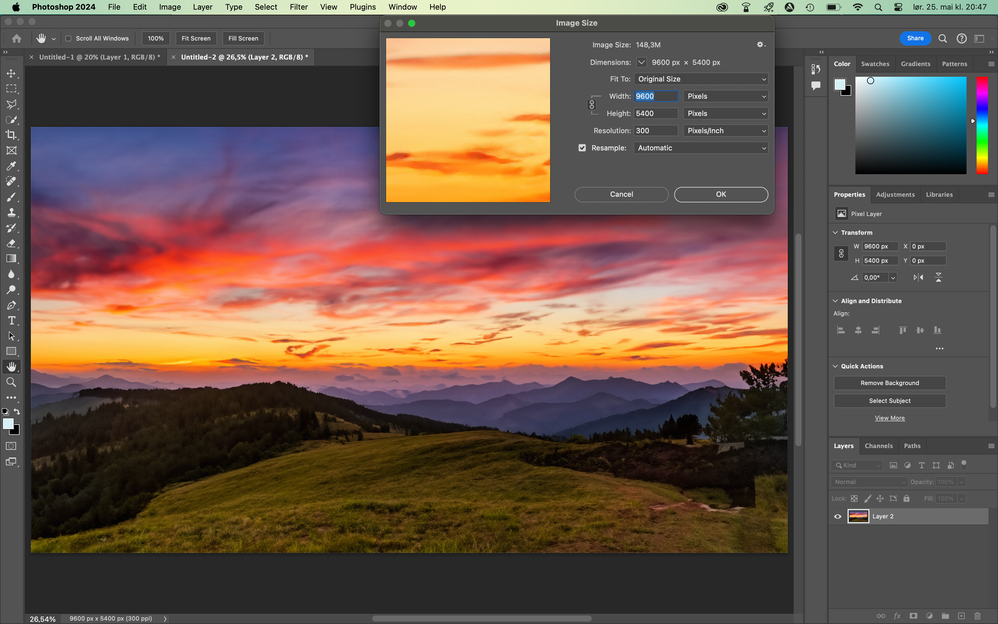Open layer blend mode Normal dropdown
This screenshot has width=998, height=624.
click(868, 482)
